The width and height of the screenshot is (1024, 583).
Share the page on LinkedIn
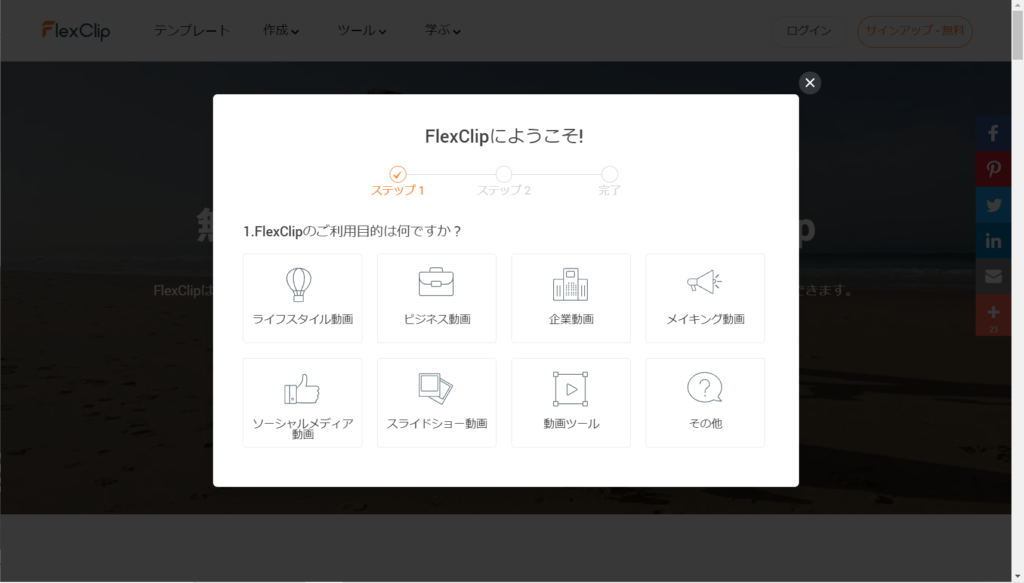click(993, 241)
